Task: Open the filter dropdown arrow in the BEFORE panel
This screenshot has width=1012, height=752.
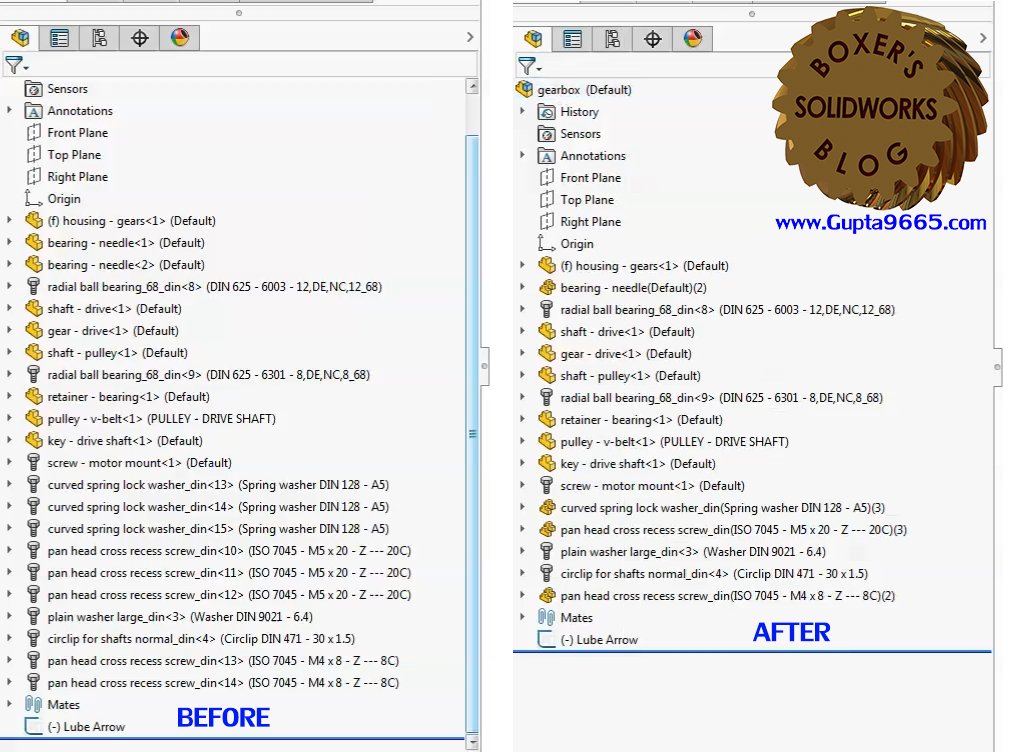Action: tap(25, 67)
